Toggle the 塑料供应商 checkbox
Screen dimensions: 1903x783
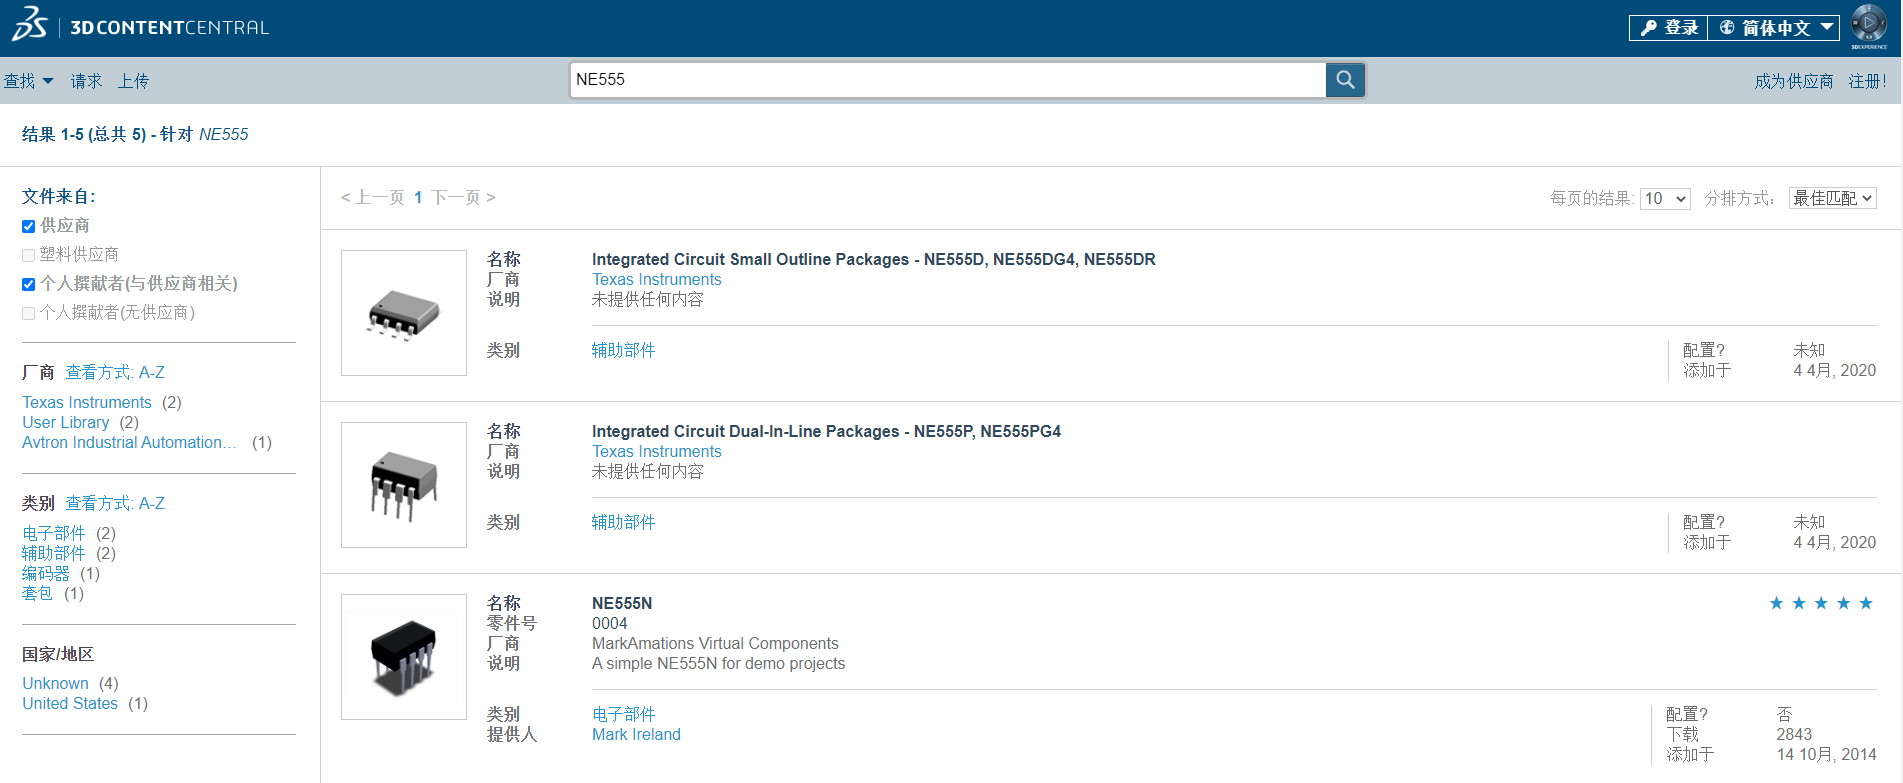click(x=28, y=255)
